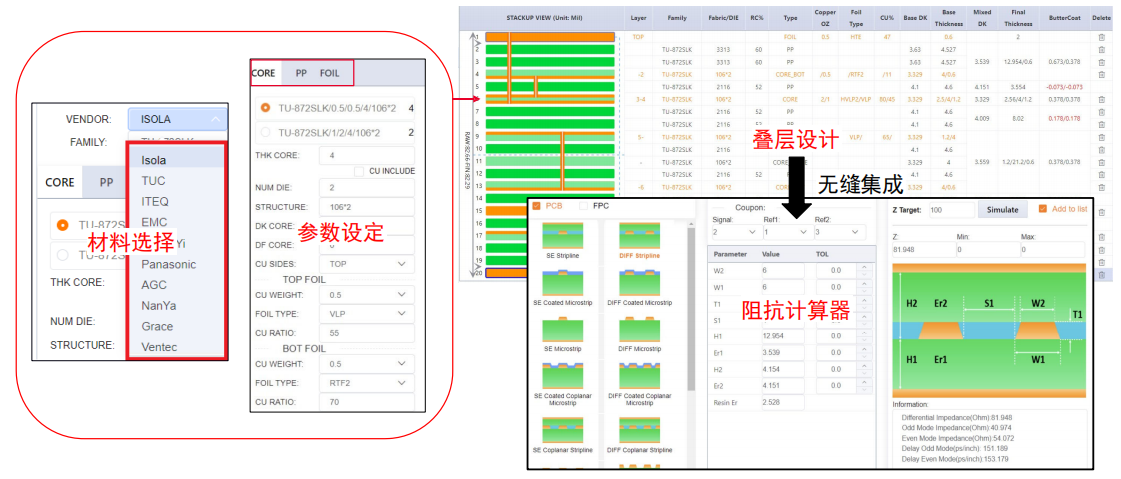Delete the -6 layer row

click(1102, 187)
